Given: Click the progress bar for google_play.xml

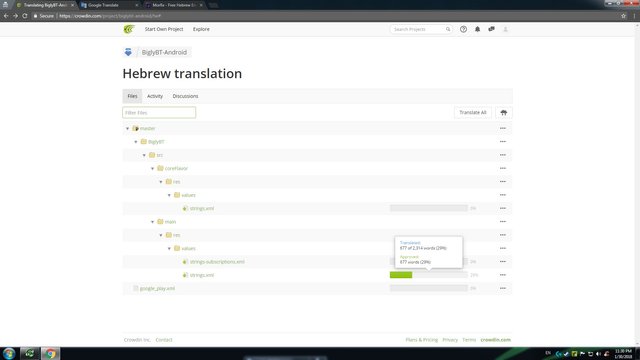Looking at the screenshot, I should point(429,288).
